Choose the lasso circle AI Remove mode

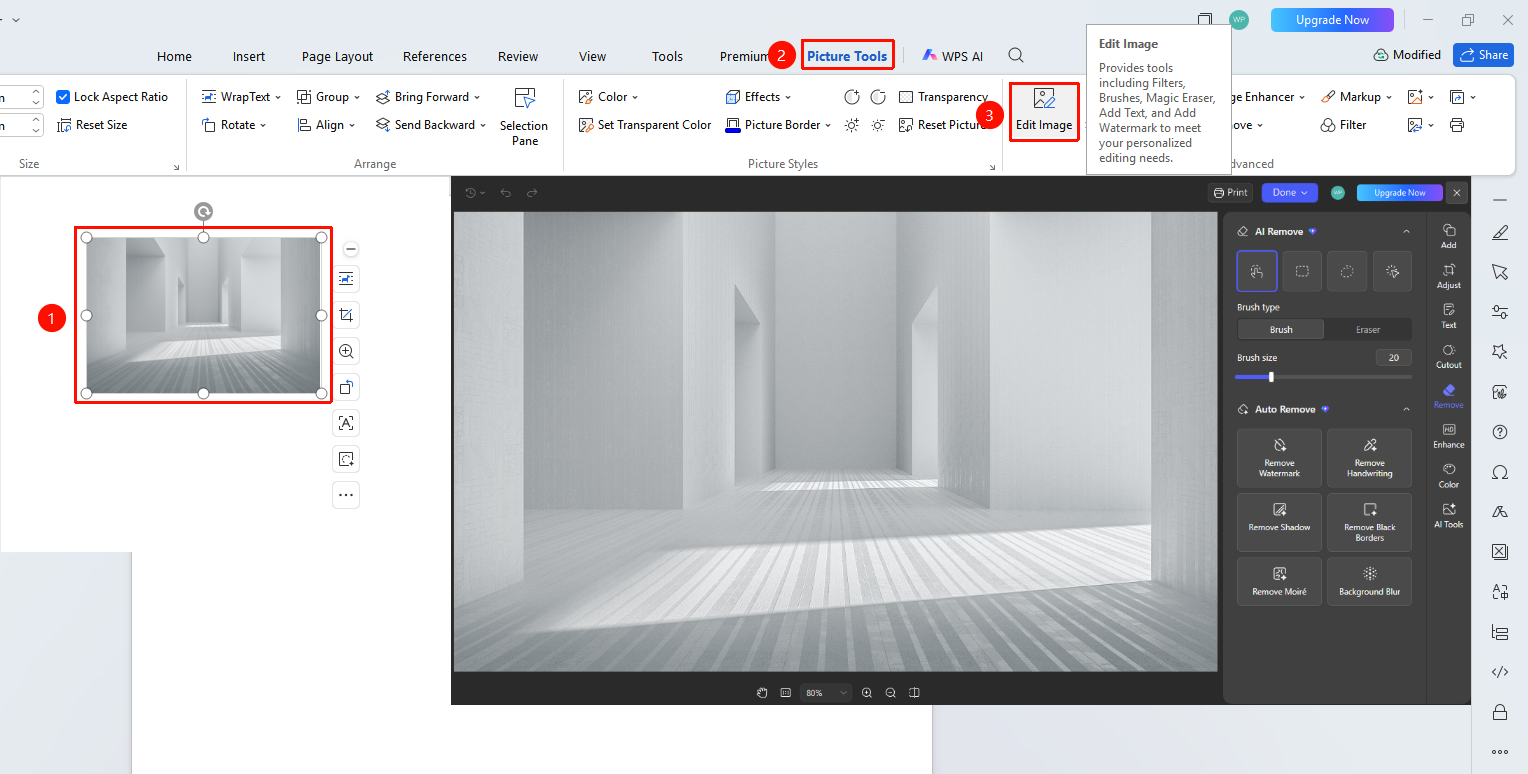[1347, 271]
